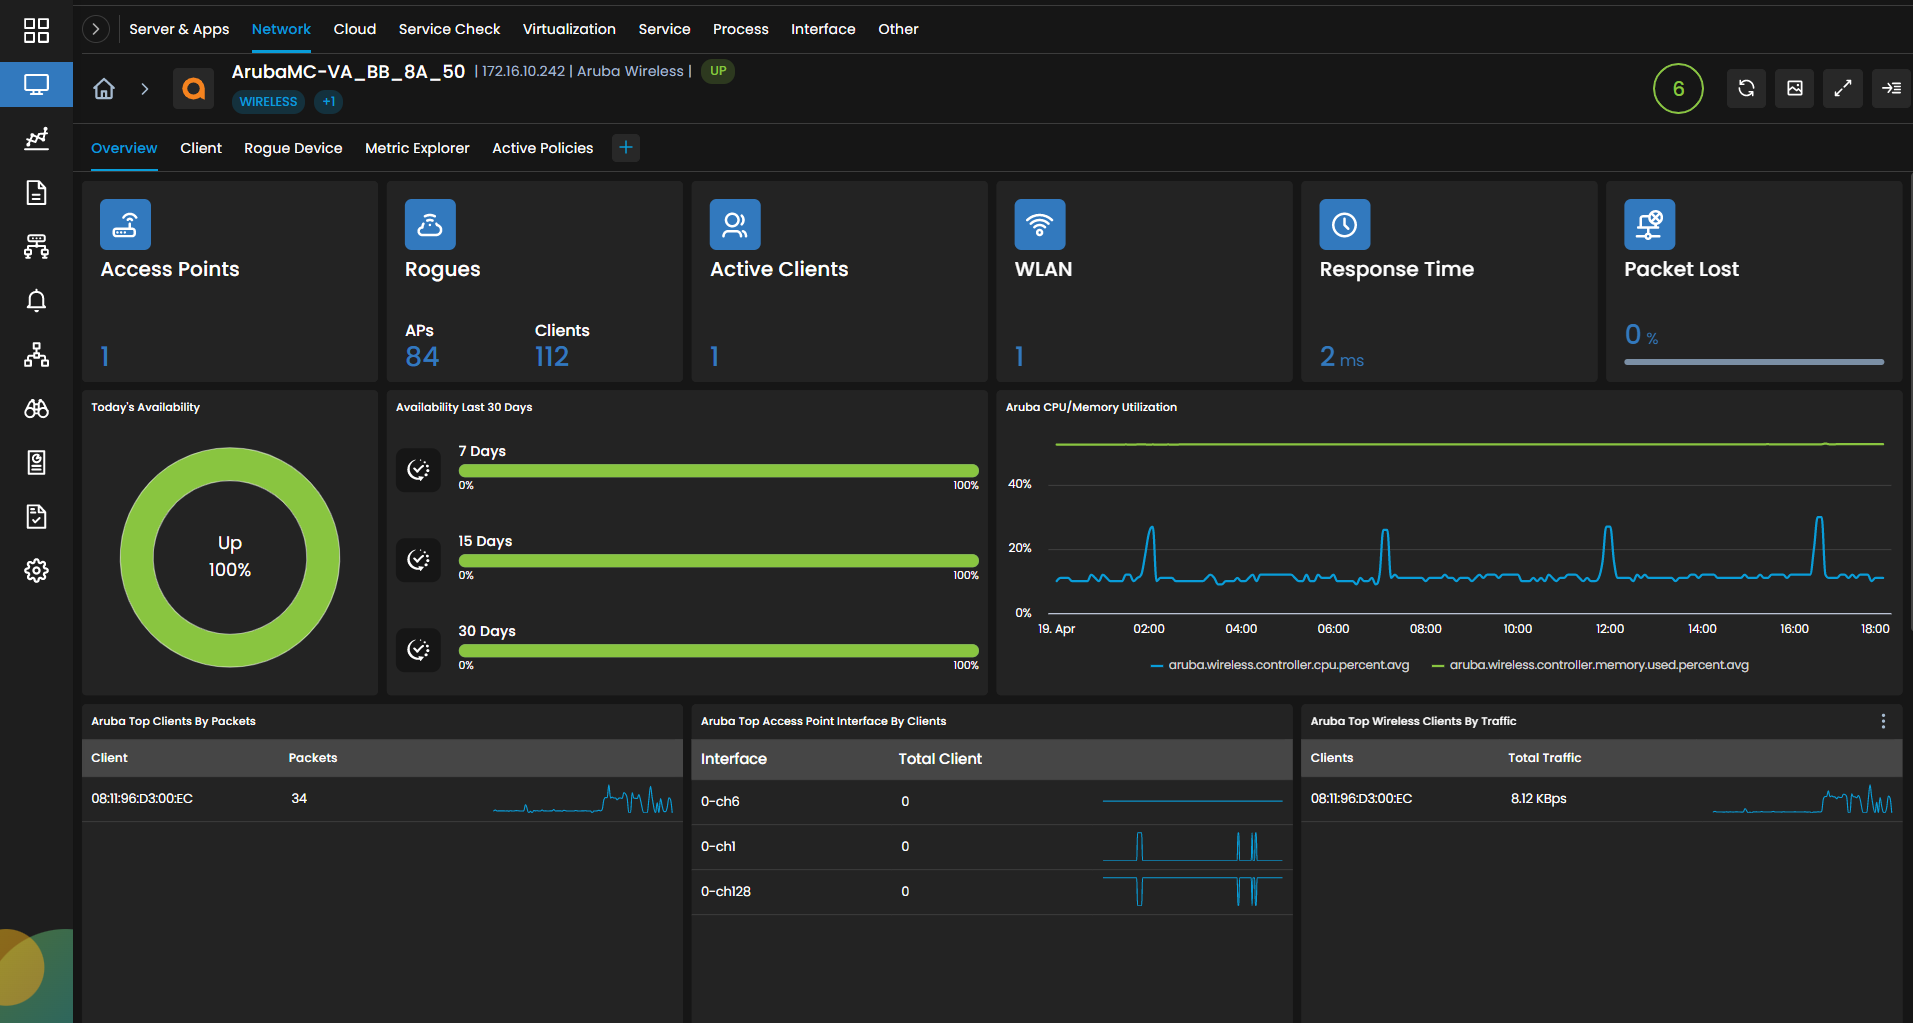Open the alerts bell icon in sidebar

point(36,300)
